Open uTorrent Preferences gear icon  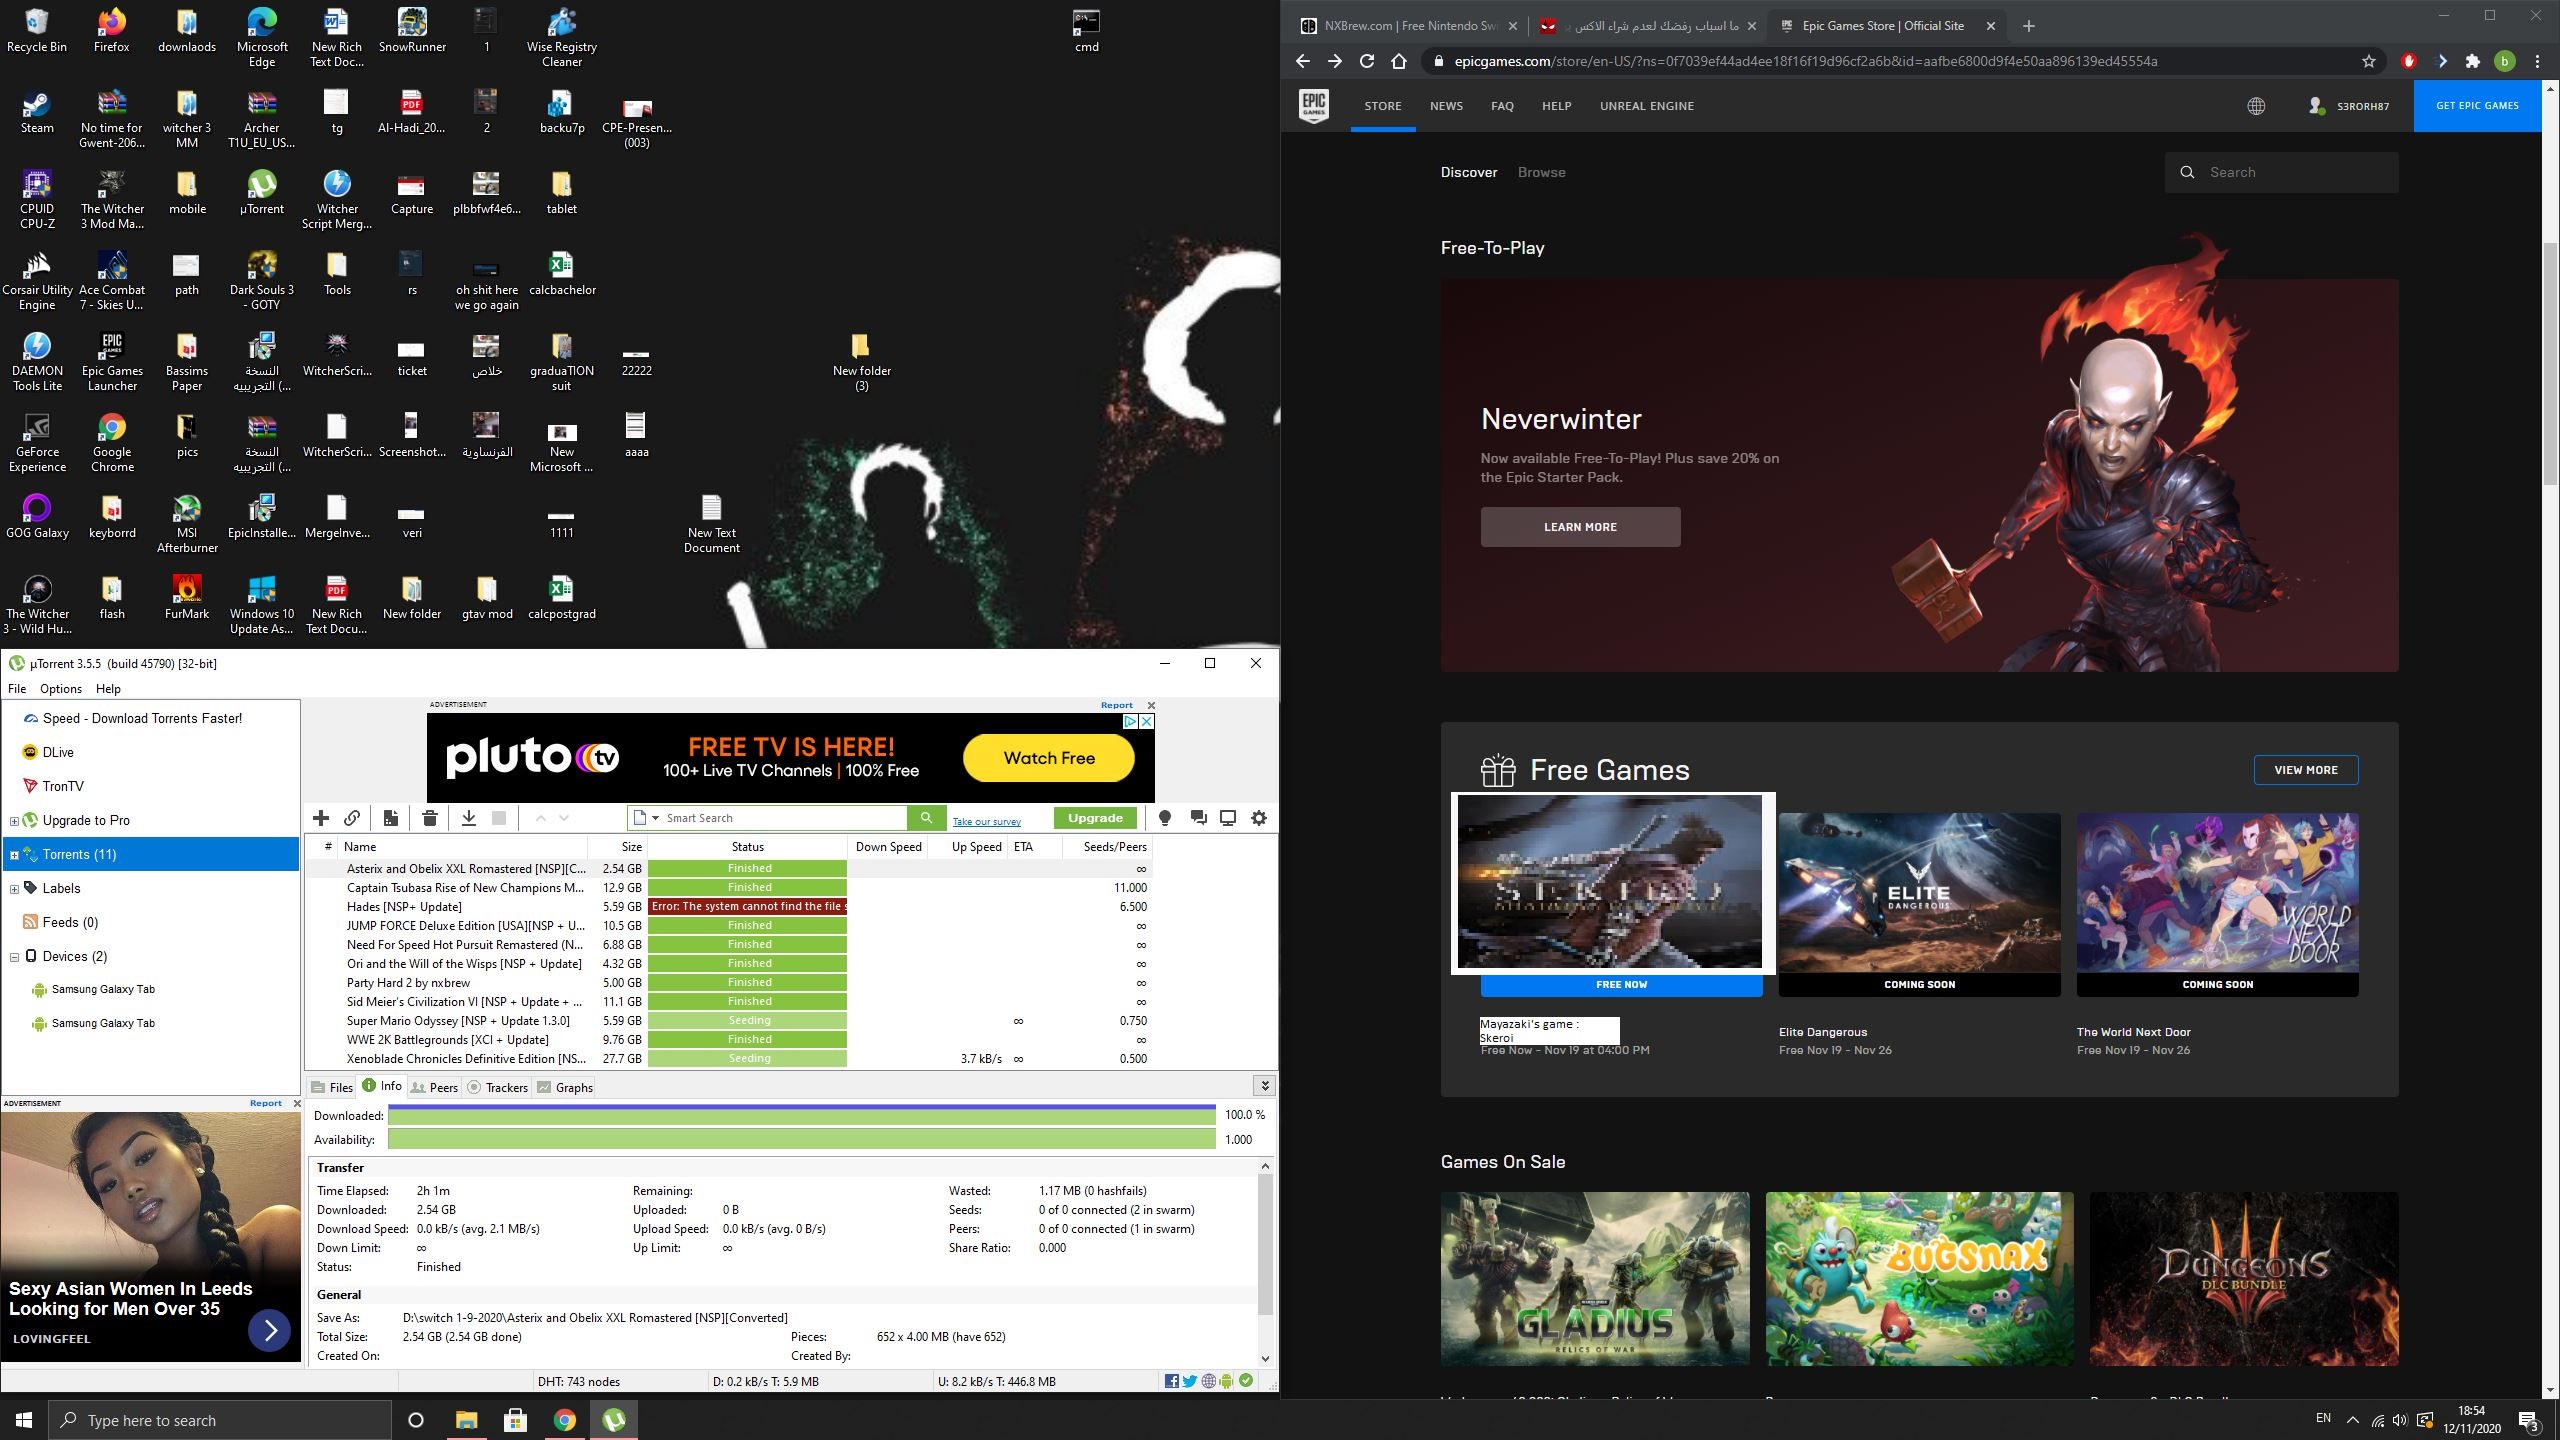coord(1259,818)
